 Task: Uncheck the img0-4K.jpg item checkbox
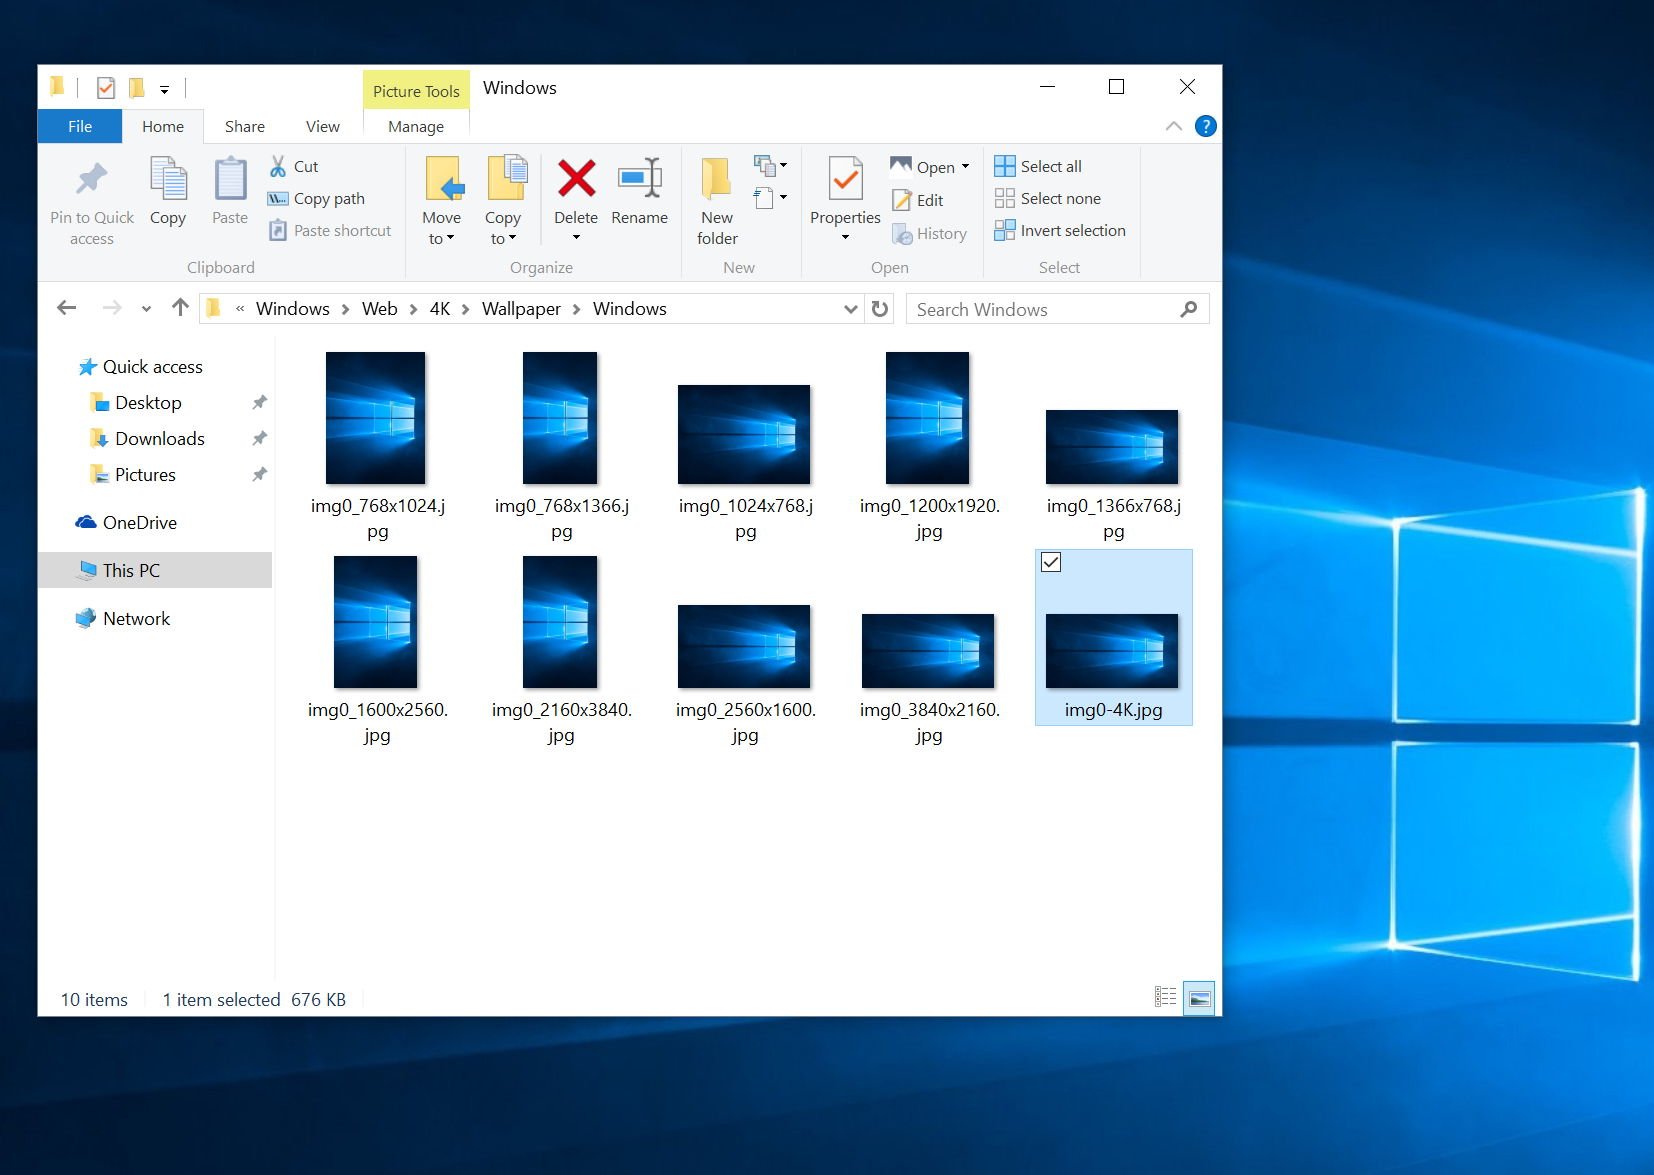(1051, 562)
